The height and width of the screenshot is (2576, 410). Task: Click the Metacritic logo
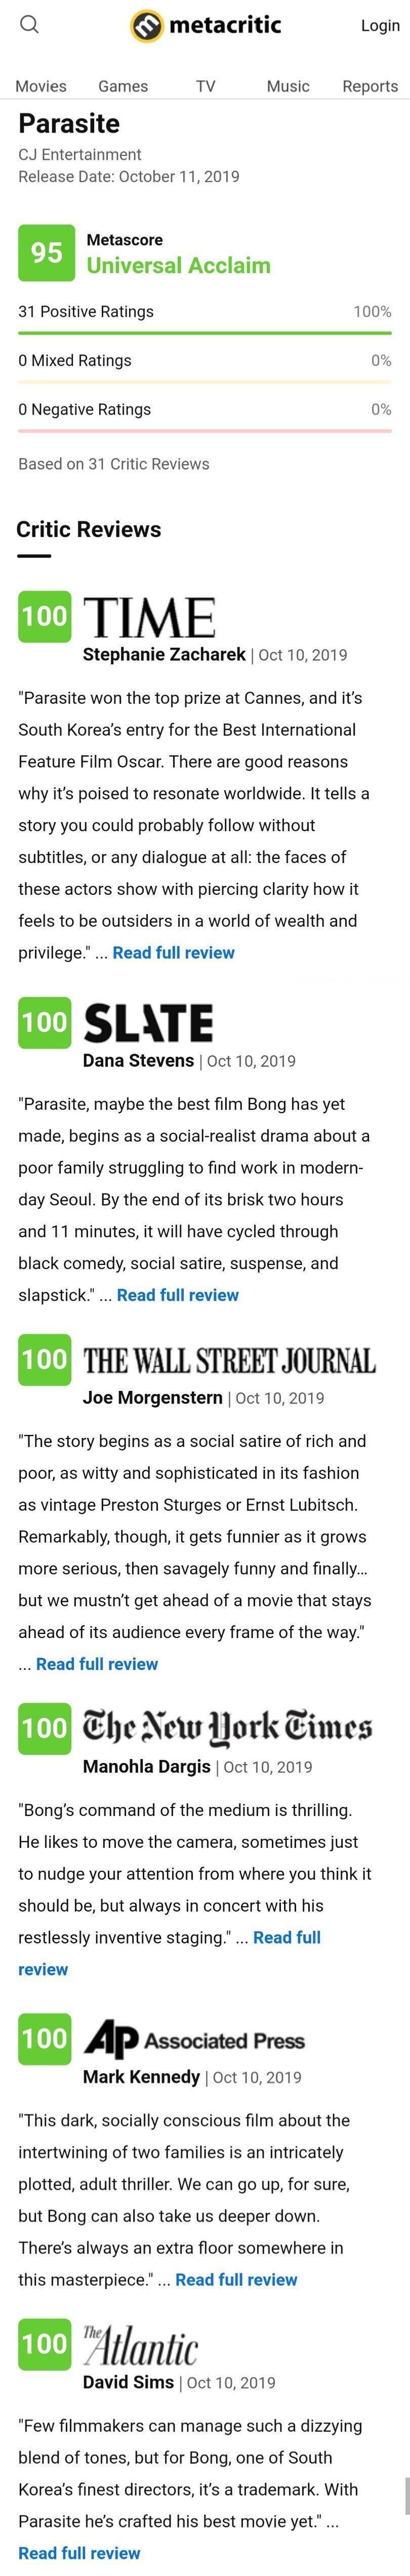tap(206, 25)
